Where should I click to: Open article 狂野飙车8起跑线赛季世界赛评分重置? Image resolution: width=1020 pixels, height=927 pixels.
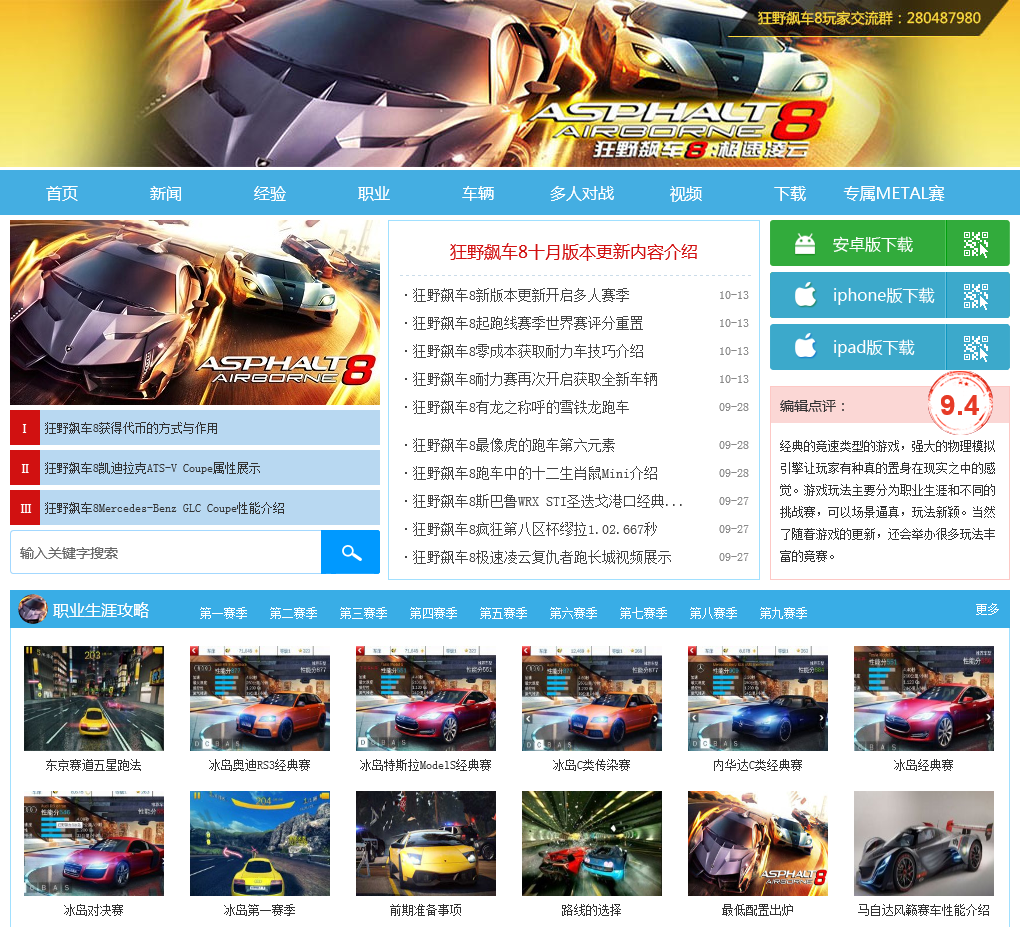[x=528, y=323]
